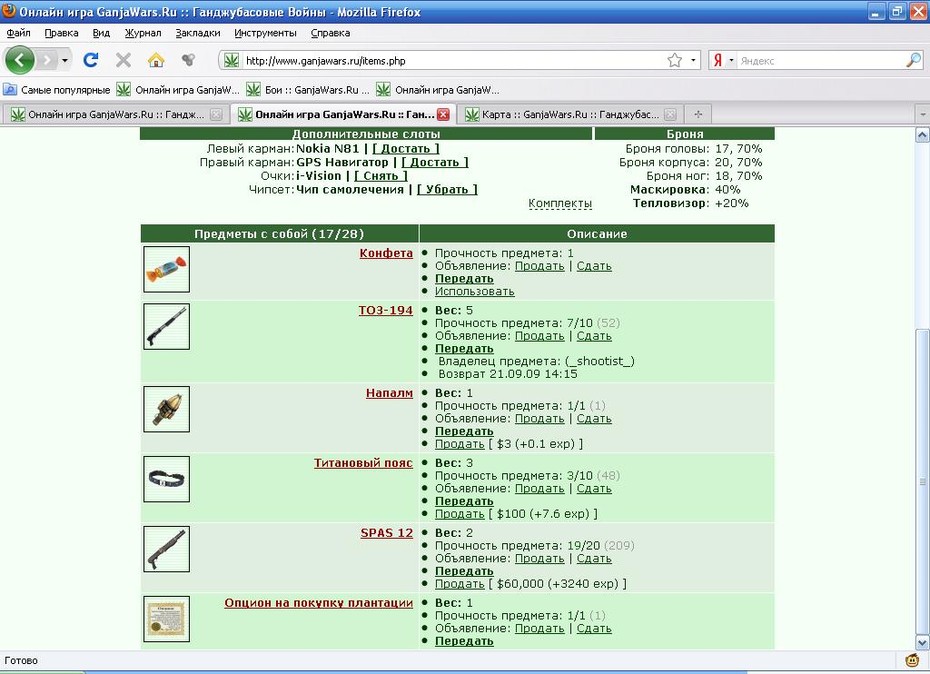Click Достать for Nokia N81

pos(406,149)
